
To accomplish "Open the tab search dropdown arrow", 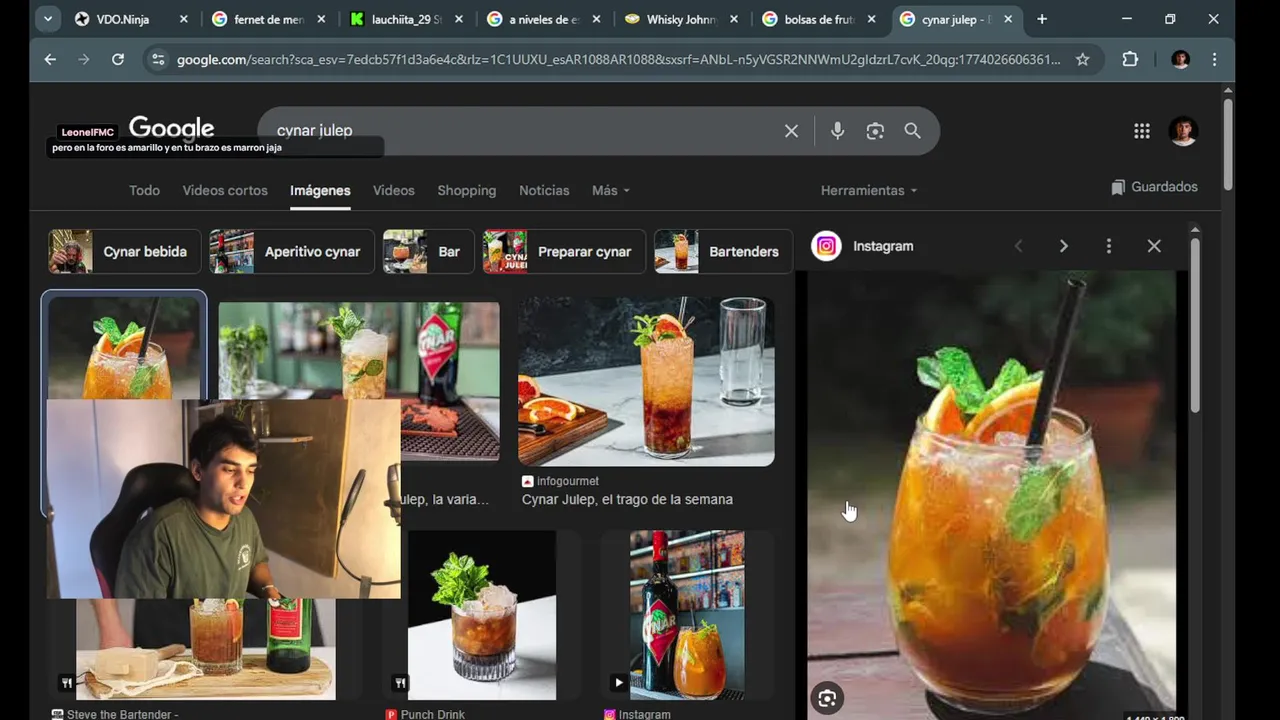I will [x=48, y=19].
